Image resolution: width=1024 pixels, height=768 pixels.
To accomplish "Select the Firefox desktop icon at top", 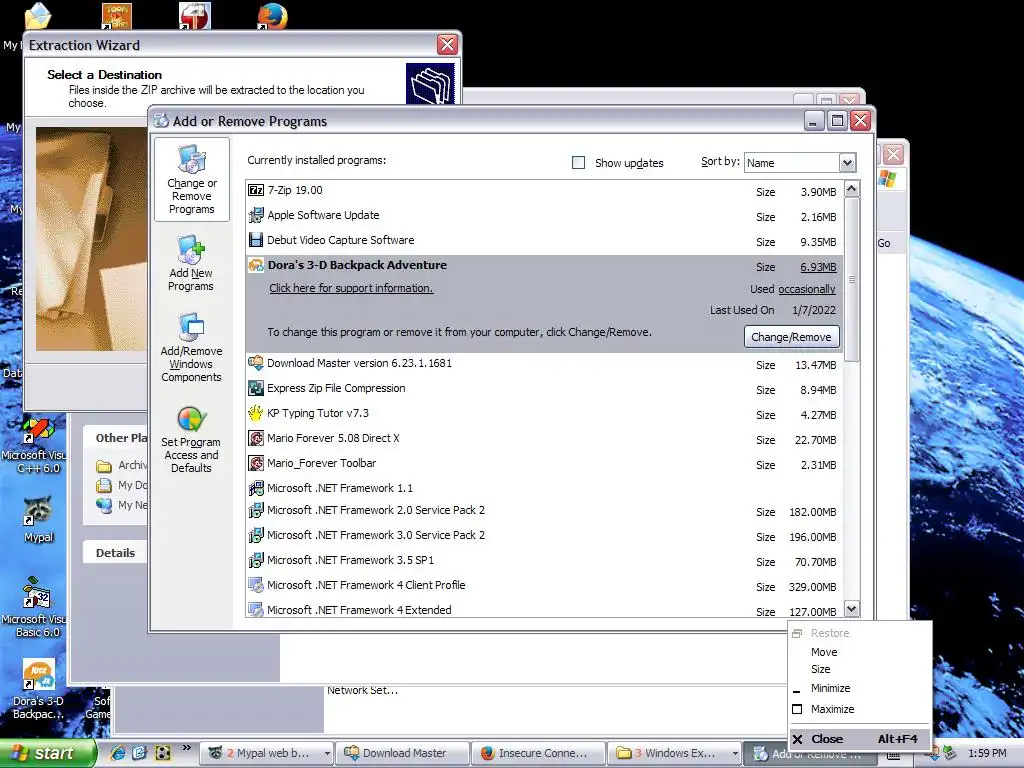I will point(273,16).
